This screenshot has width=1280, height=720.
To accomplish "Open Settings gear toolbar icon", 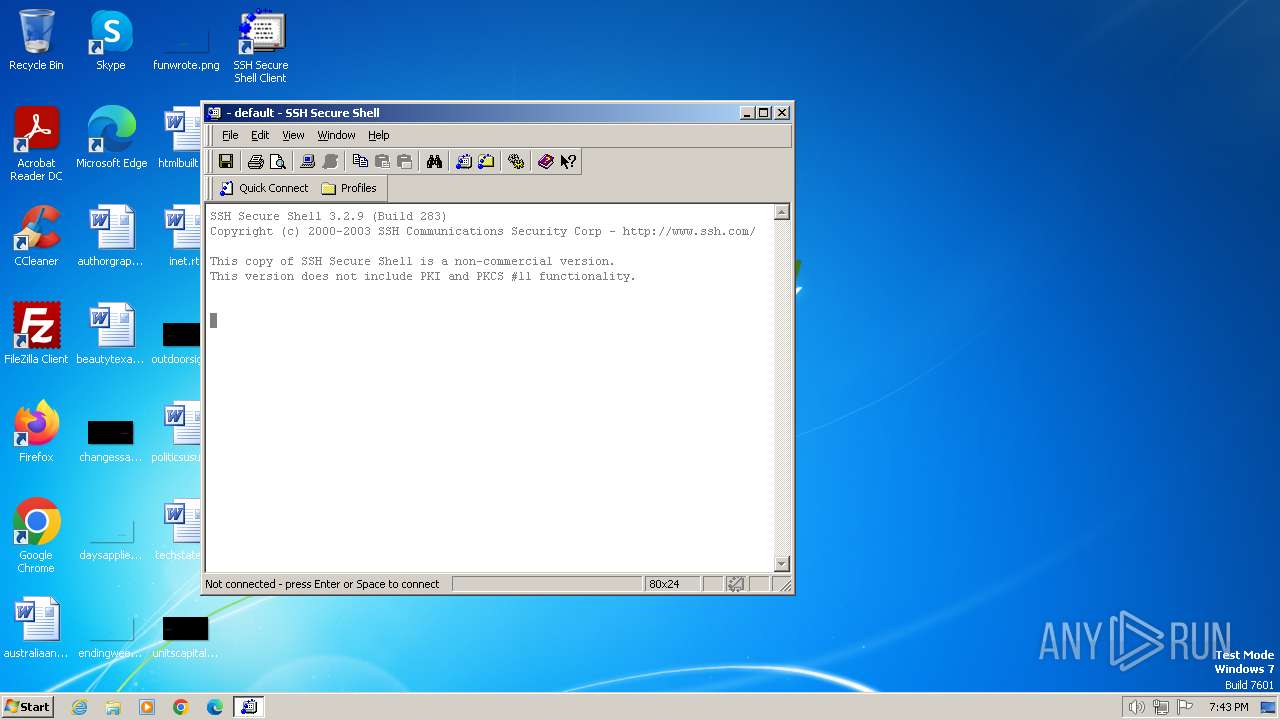I will 516,161.
